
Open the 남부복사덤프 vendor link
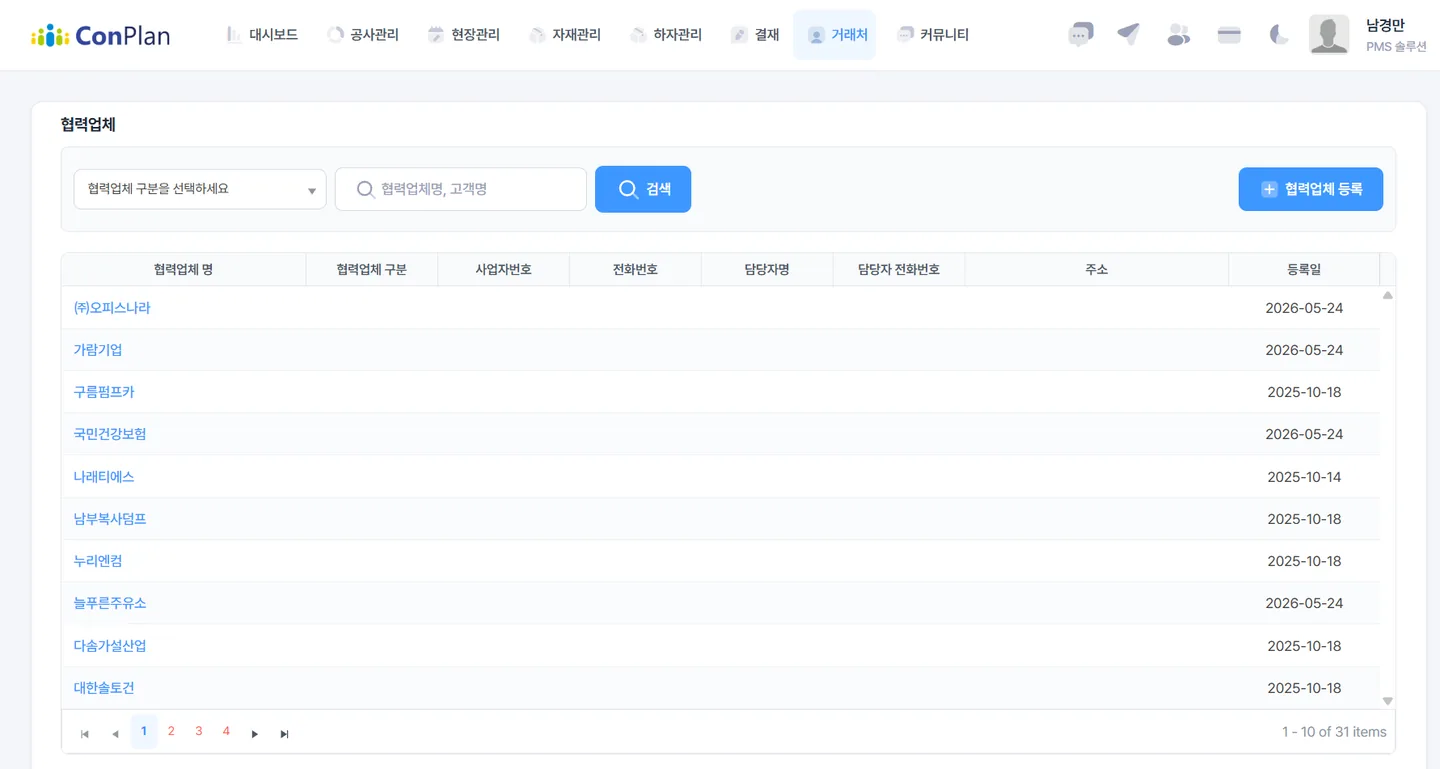(x=110, y=519)
